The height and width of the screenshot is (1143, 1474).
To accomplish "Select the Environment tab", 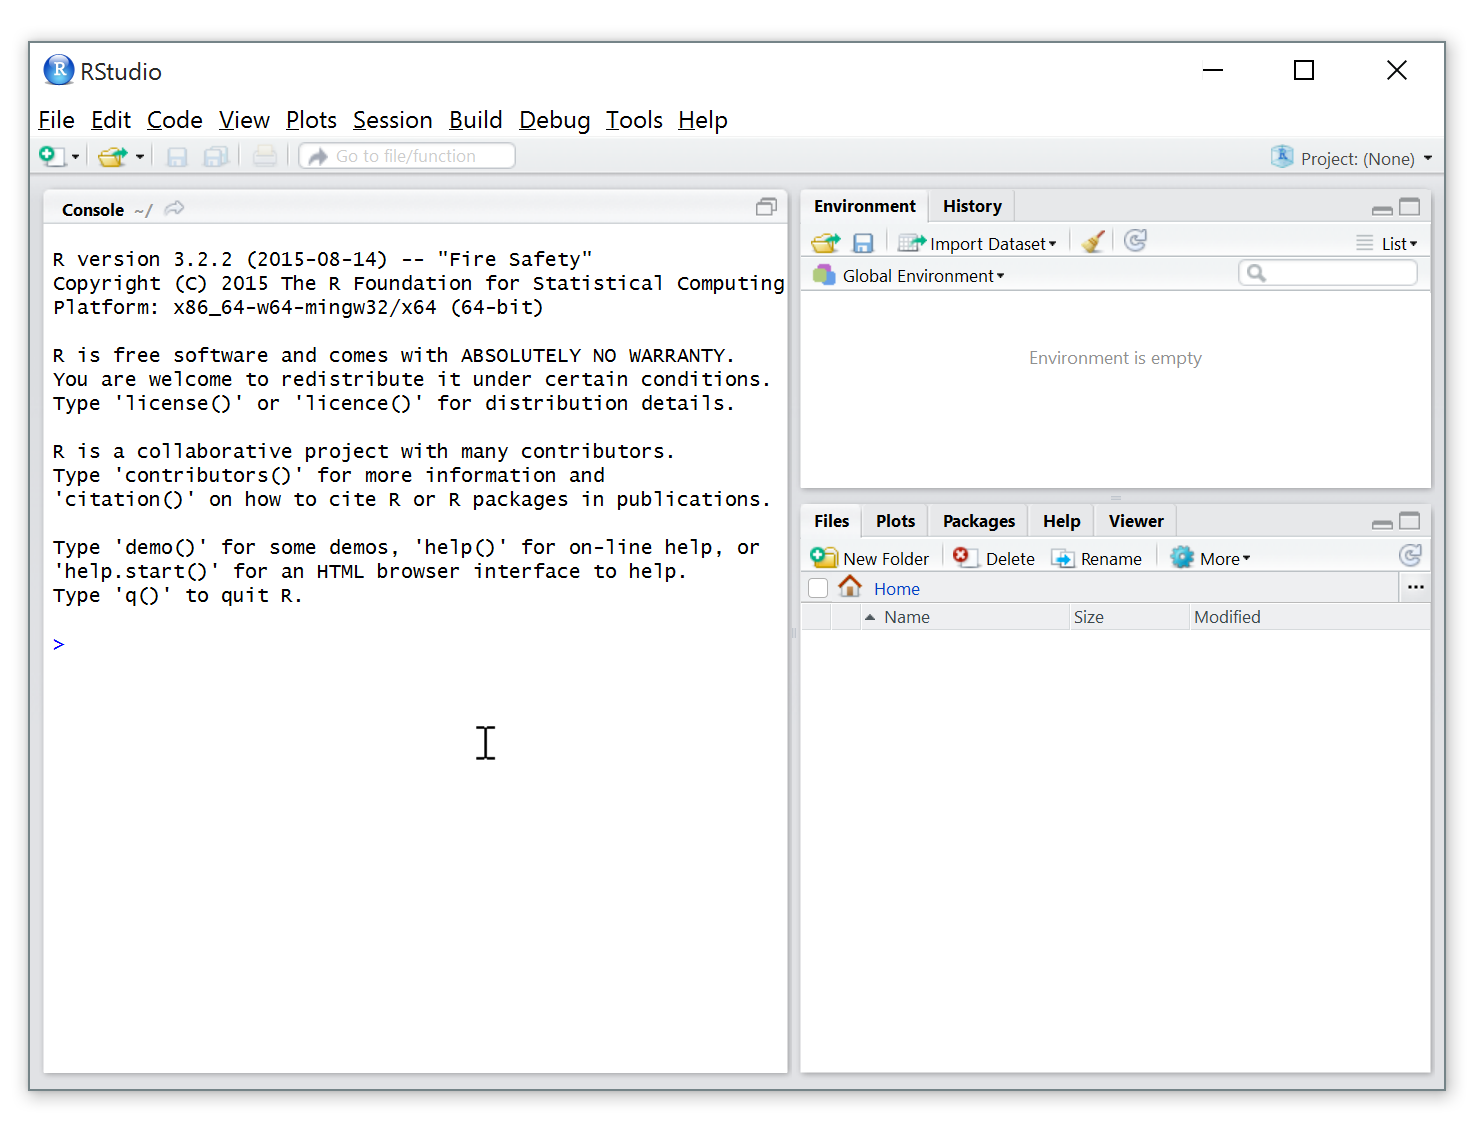I will (x=865, y=206).
